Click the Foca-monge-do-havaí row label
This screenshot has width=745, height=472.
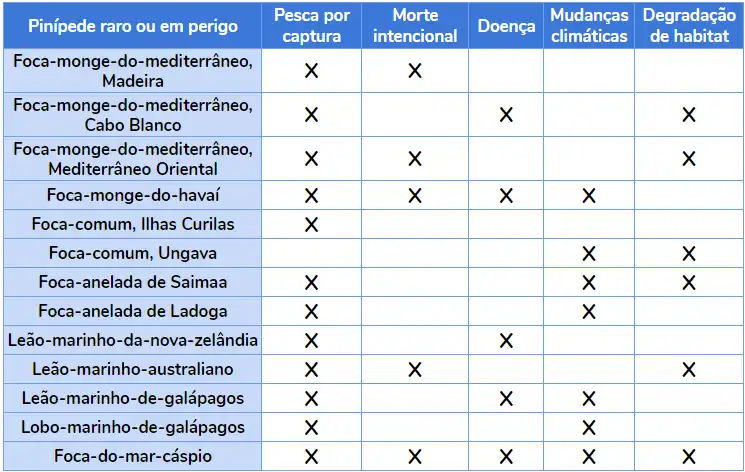click(x=132, y=195)
